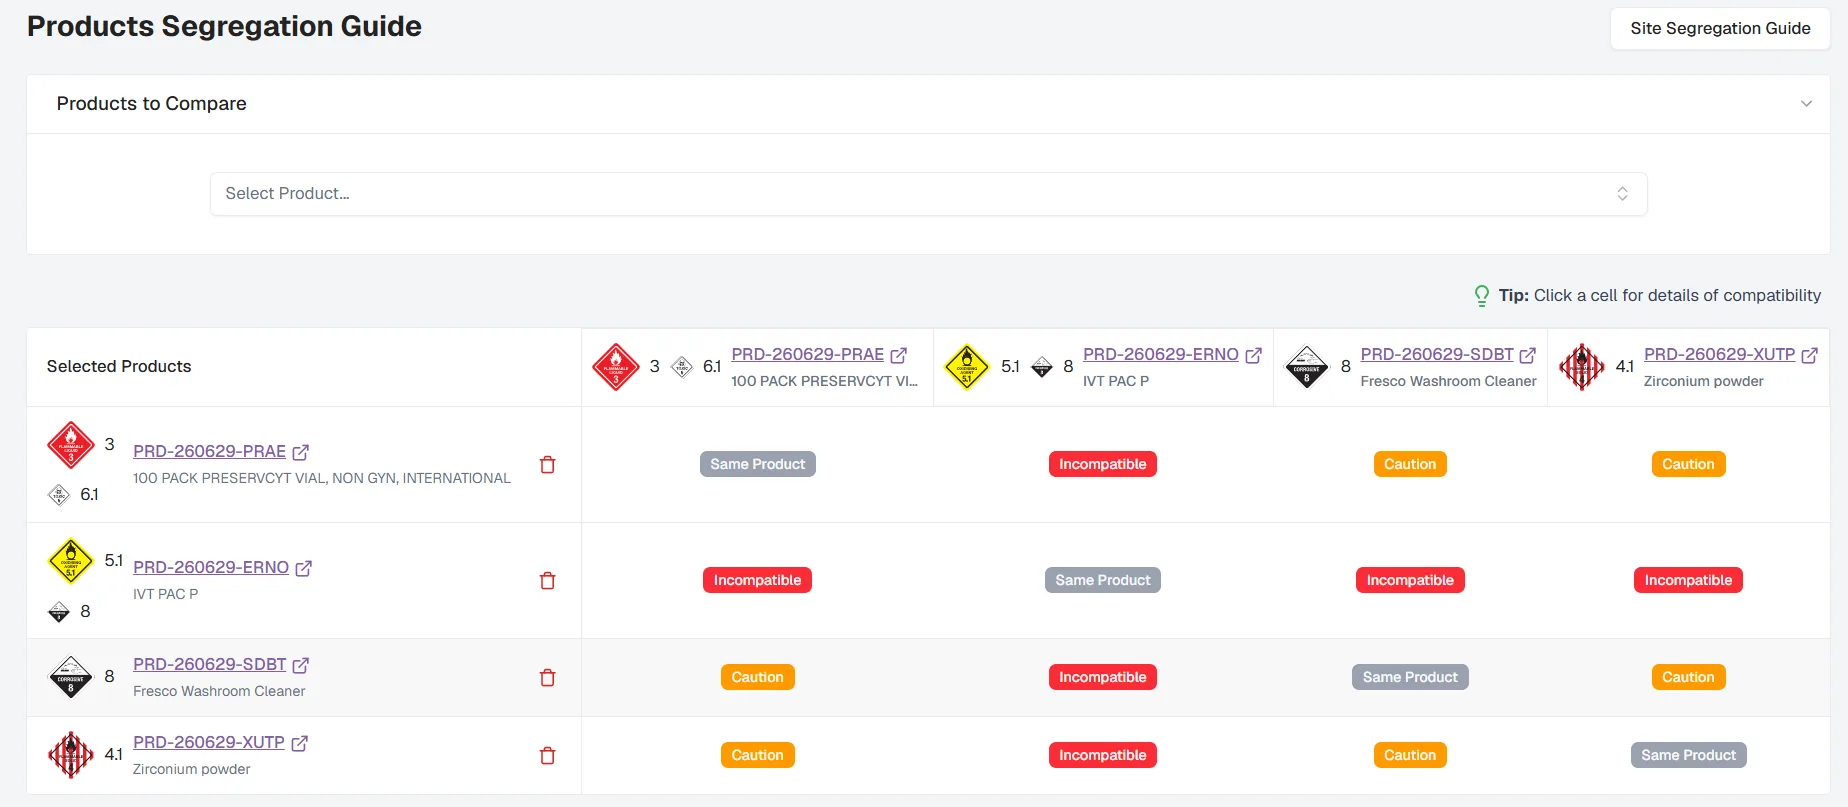Screen dimensions: 1848x807
Task: Click trash icon for Fresco Washroom Cleaner row
Action: (x=547, y=678)
